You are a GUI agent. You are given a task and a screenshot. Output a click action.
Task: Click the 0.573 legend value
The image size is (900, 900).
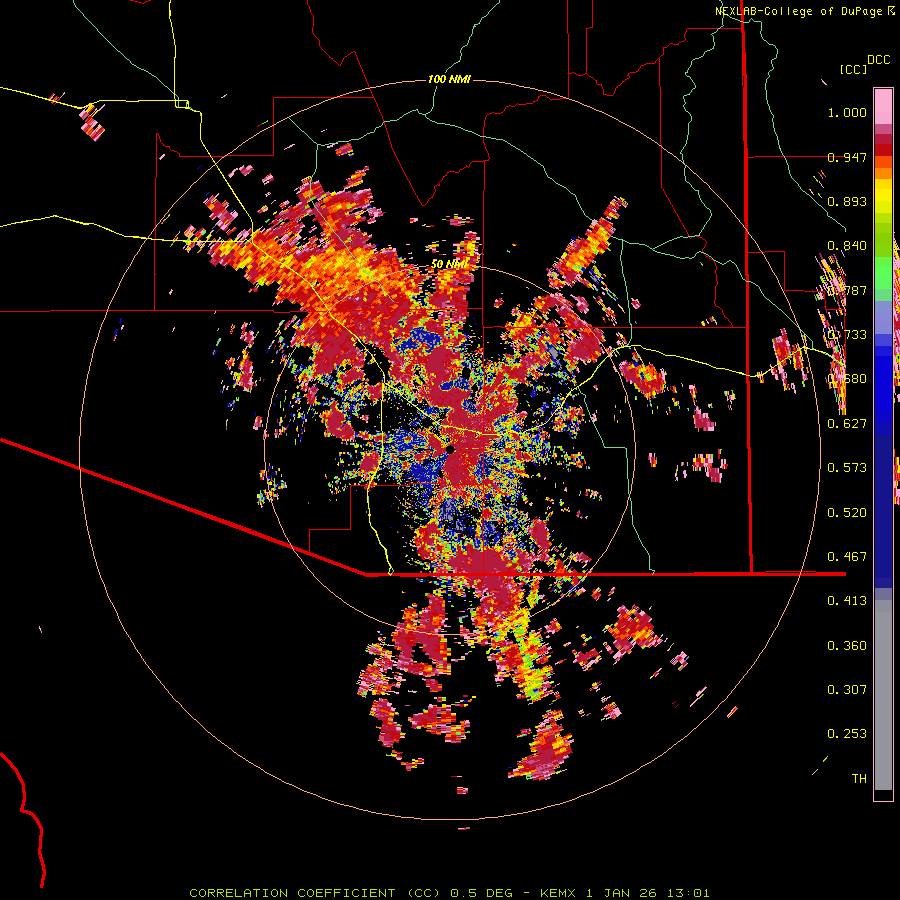(847, 468)
